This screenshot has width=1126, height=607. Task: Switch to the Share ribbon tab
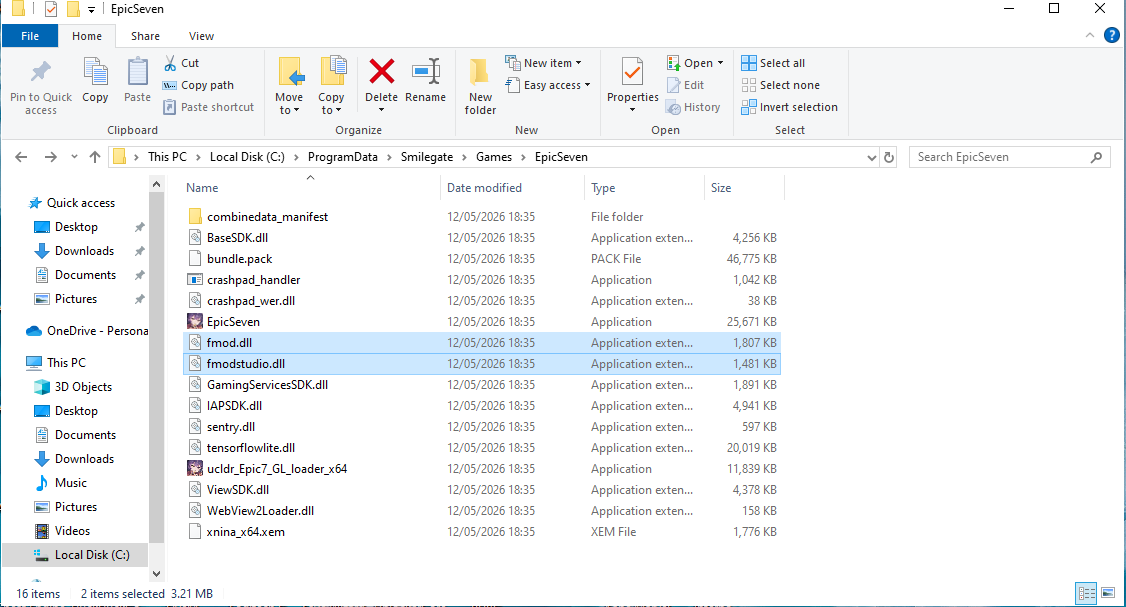tap(145, 36)
